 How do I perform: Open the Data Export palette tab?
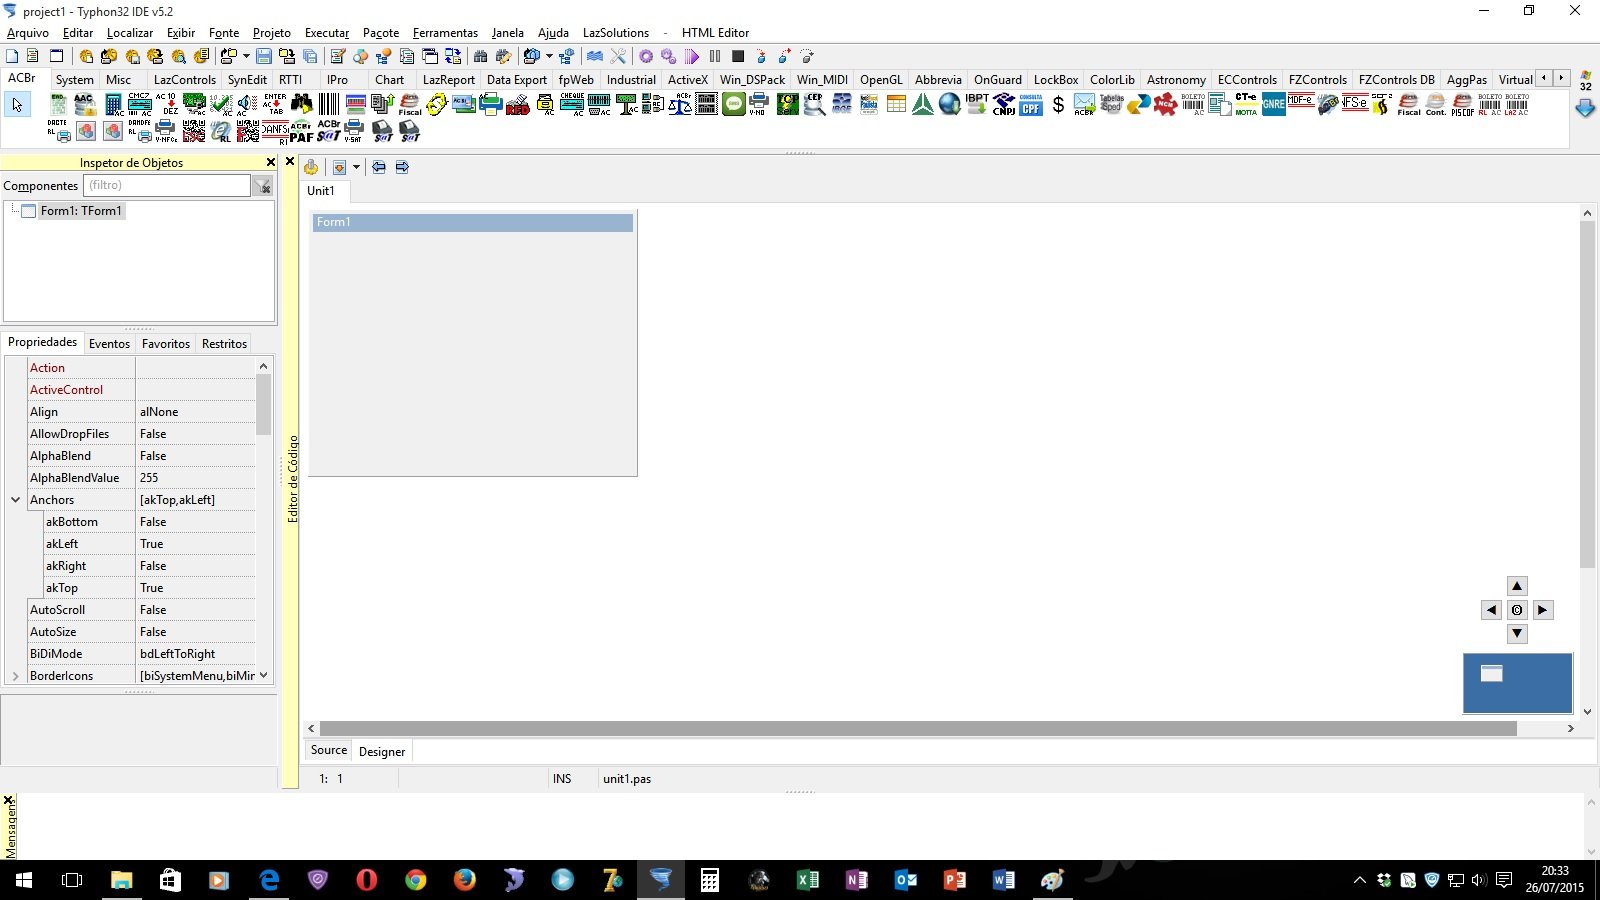coord(516,80)
